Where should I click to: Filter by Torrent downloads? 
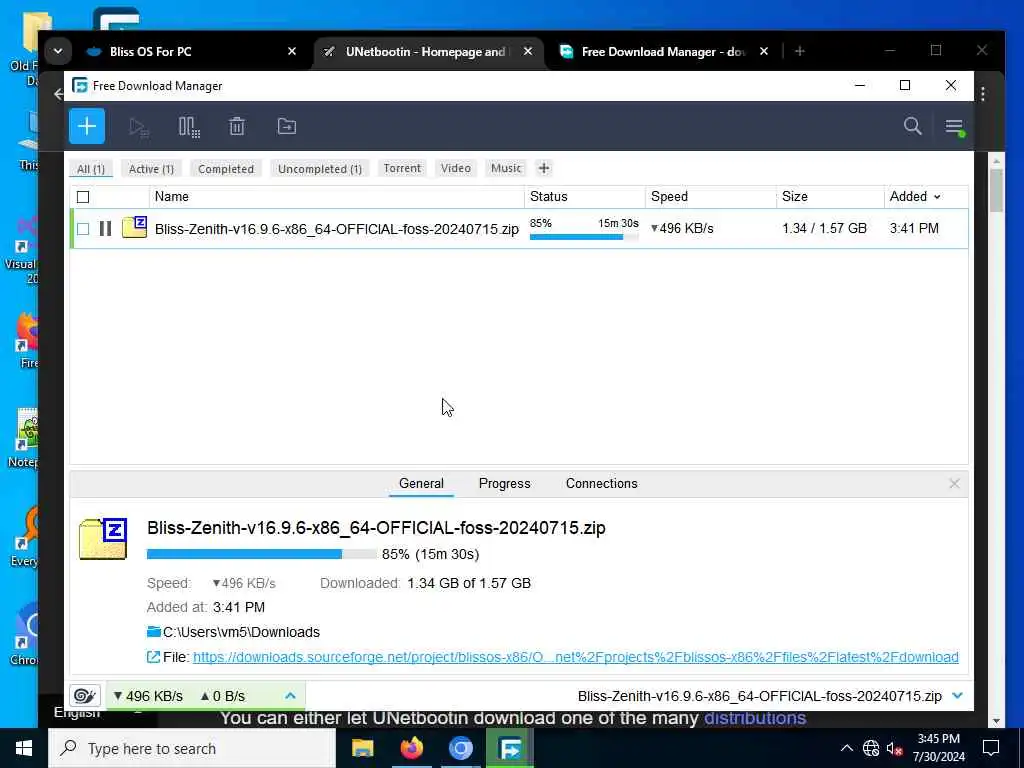click(x=402, y=168)
